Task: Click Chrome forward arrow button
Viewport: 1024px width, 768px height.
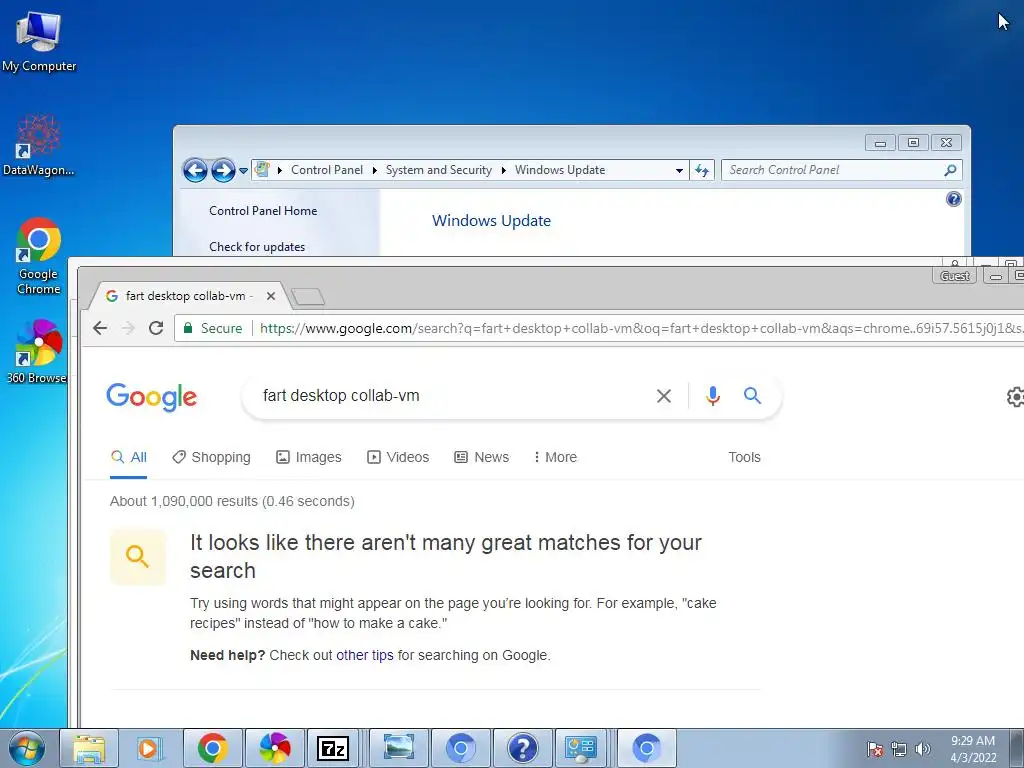Action: [x=128, y=328]
